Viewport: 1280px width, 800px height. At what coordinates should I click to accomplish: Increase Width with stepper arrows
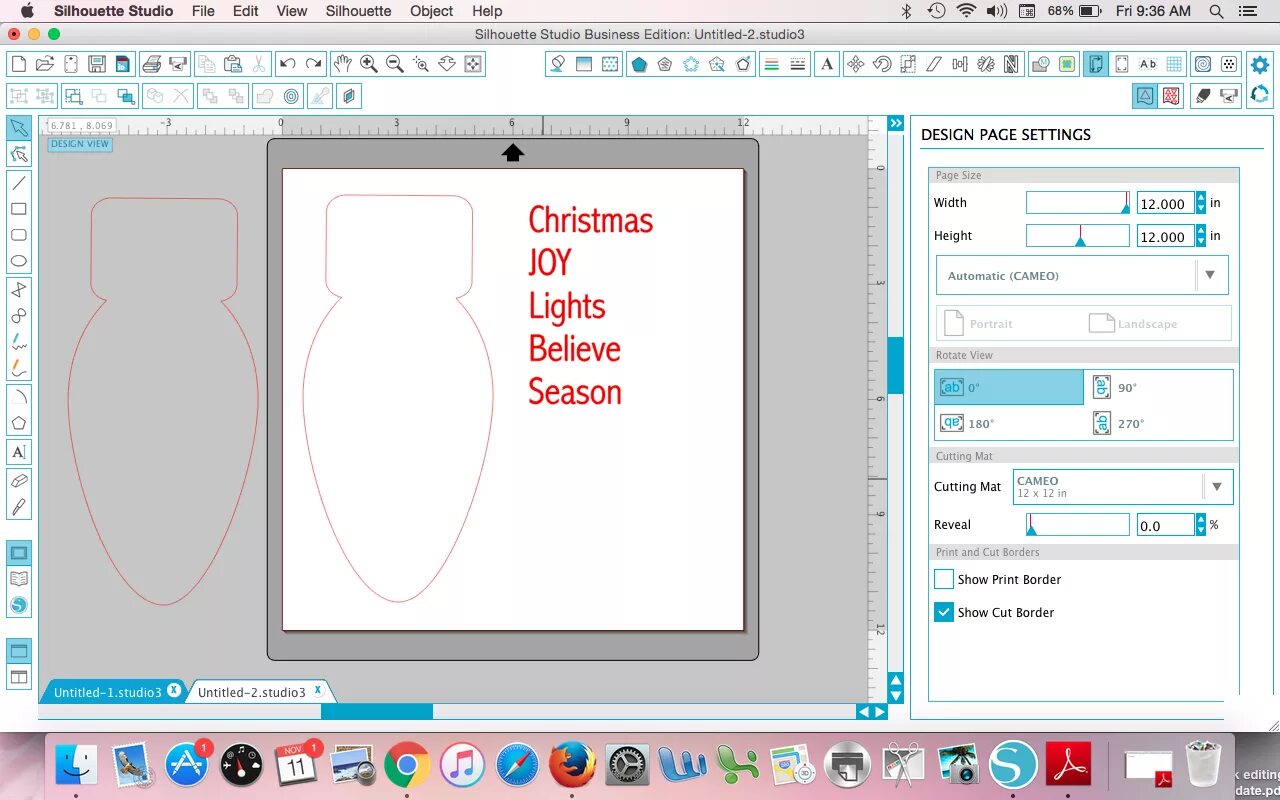click(x=1201, y=203)
